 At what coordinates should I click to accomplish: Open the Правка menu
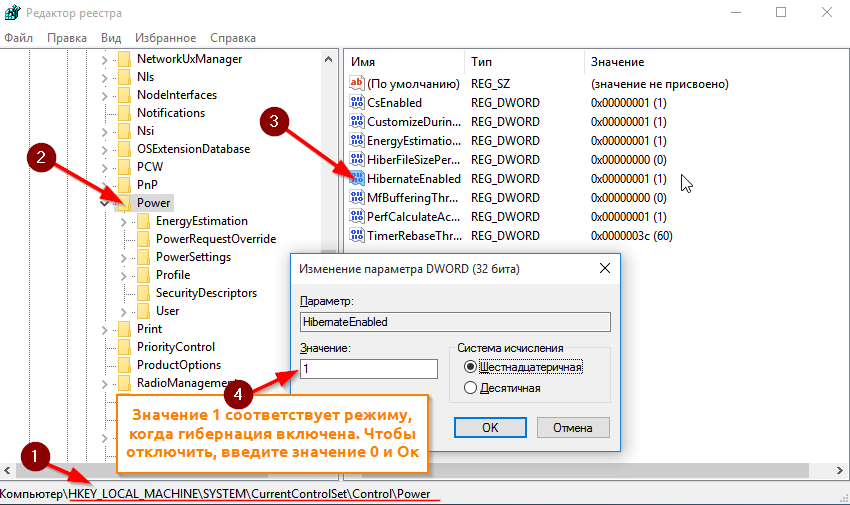click(x=67, y=38)
